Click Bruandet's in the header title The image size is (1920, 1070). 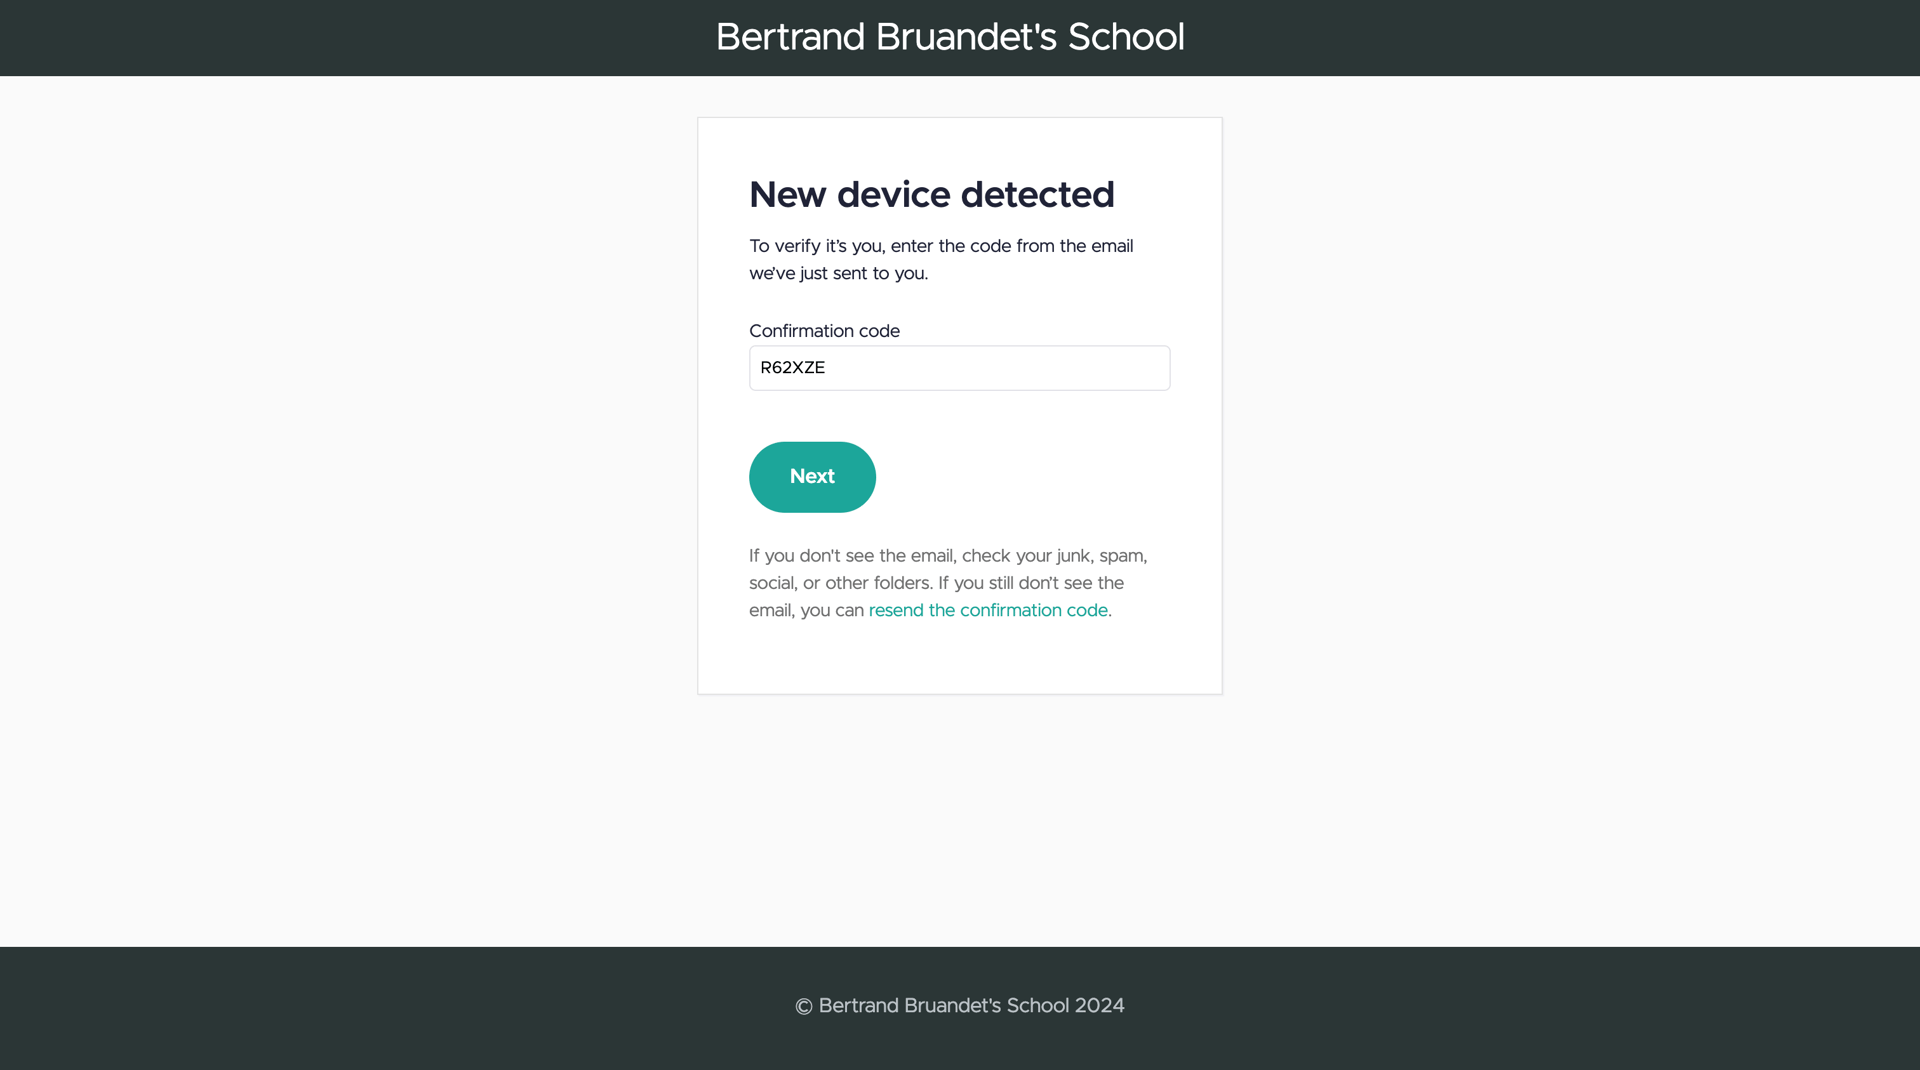point(966,38)
